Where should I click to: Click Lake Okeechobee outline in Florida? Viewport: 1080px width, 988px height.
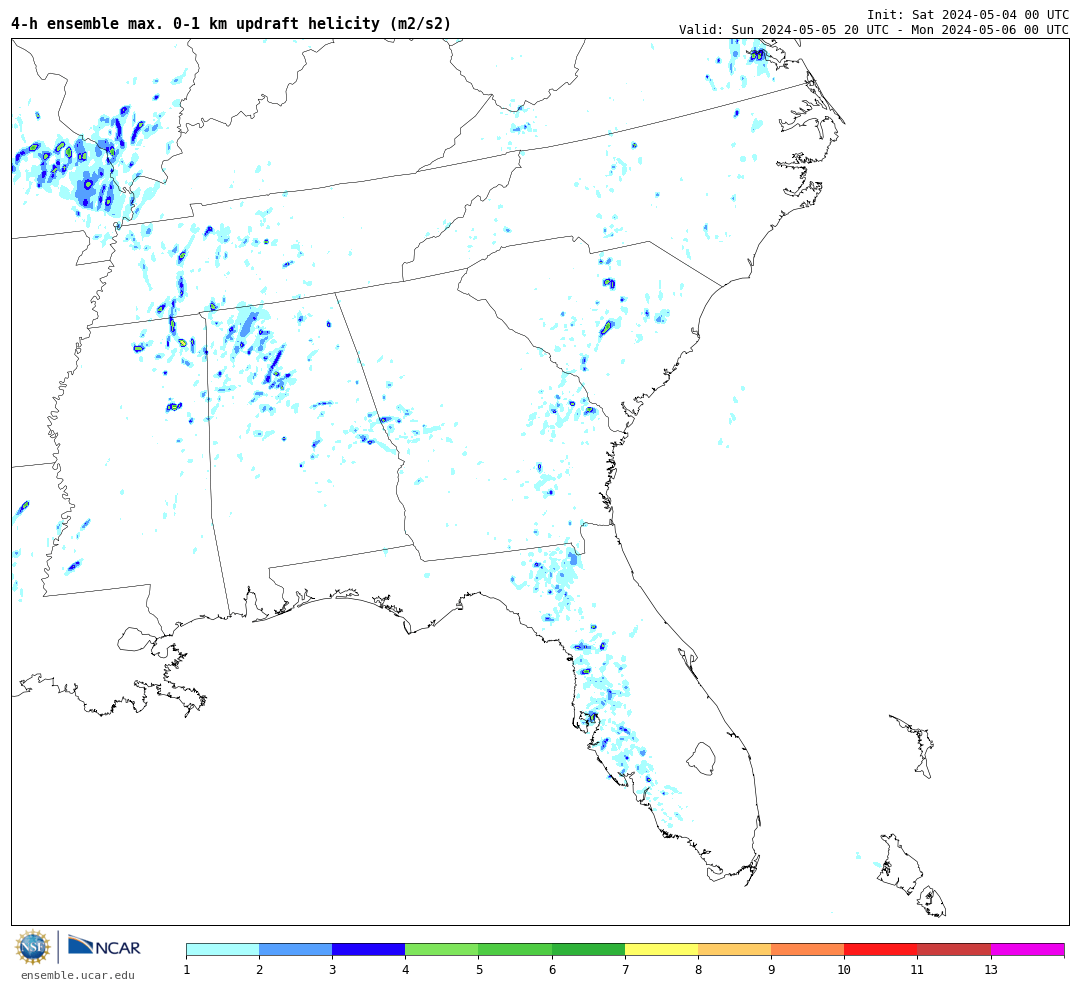pyautogui.click(x=701, y=759)
